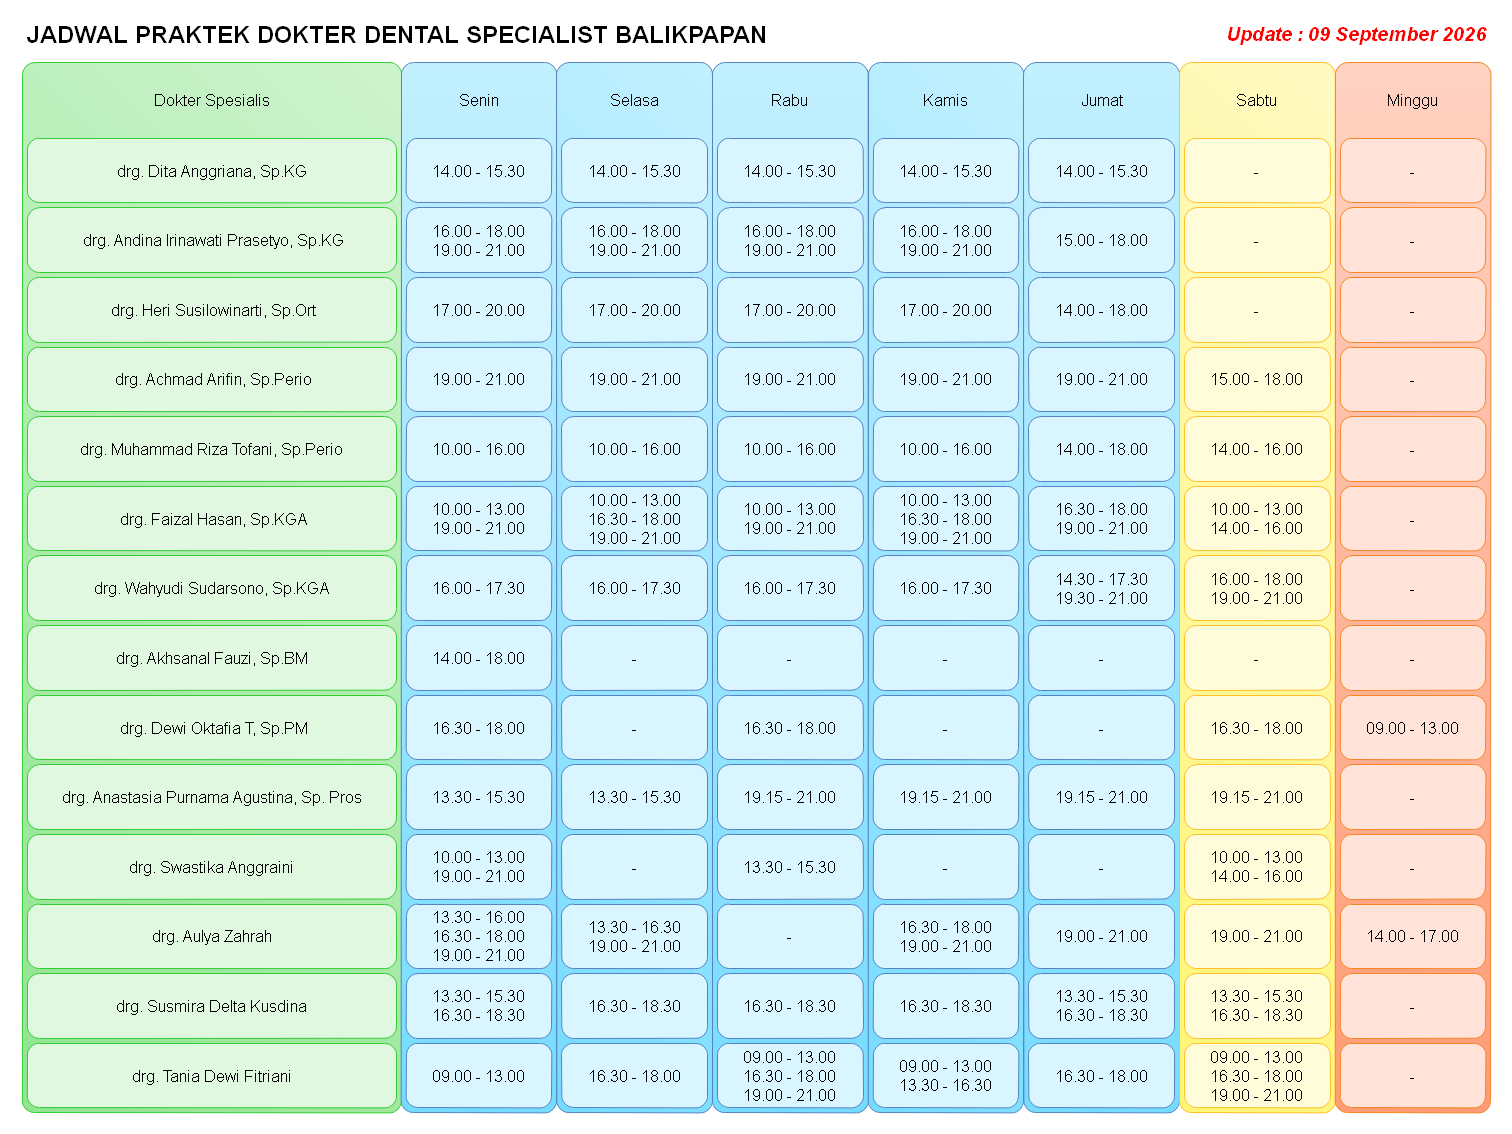
Task: Click the Minggu column header
Action: click(x=1412, y=100)
